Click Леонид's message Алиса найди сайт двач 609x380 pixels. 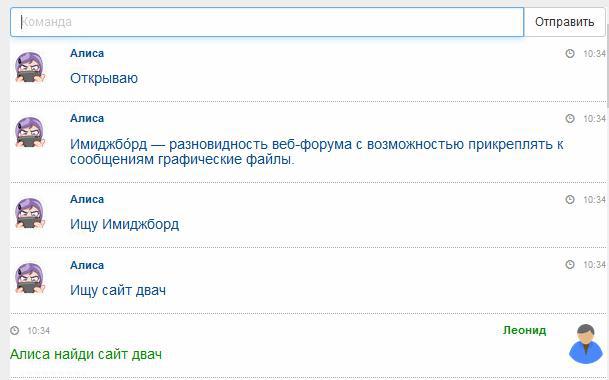[86, 354]
